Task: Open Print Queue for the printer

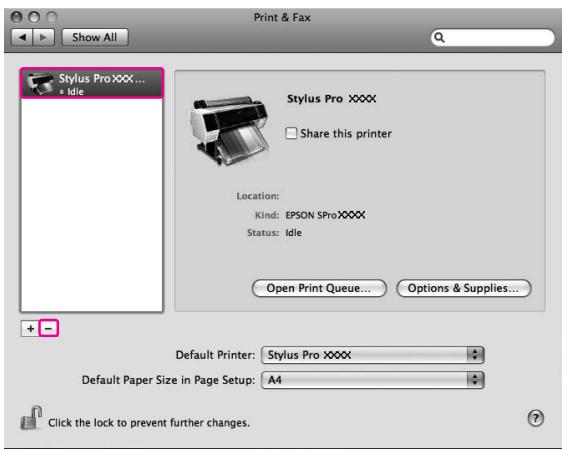Action: pyautogui.click(x=319, y=288)
